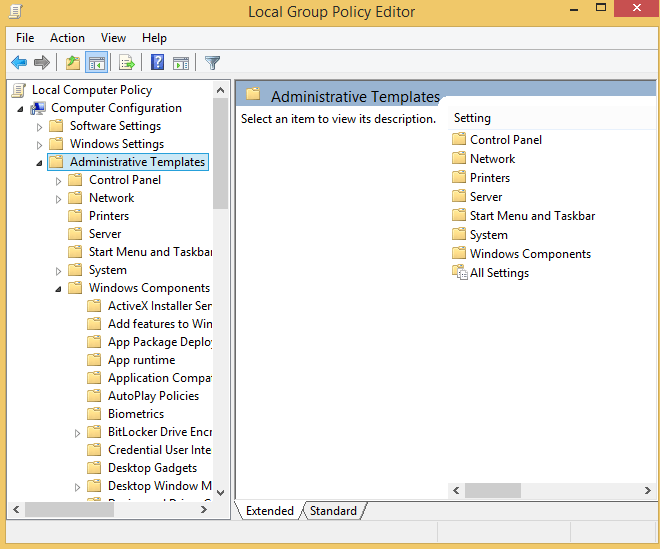Expand the Software Settings tree node
Image resolution: width=660 pixels, height=549 pixels.
tap(40, 127)
